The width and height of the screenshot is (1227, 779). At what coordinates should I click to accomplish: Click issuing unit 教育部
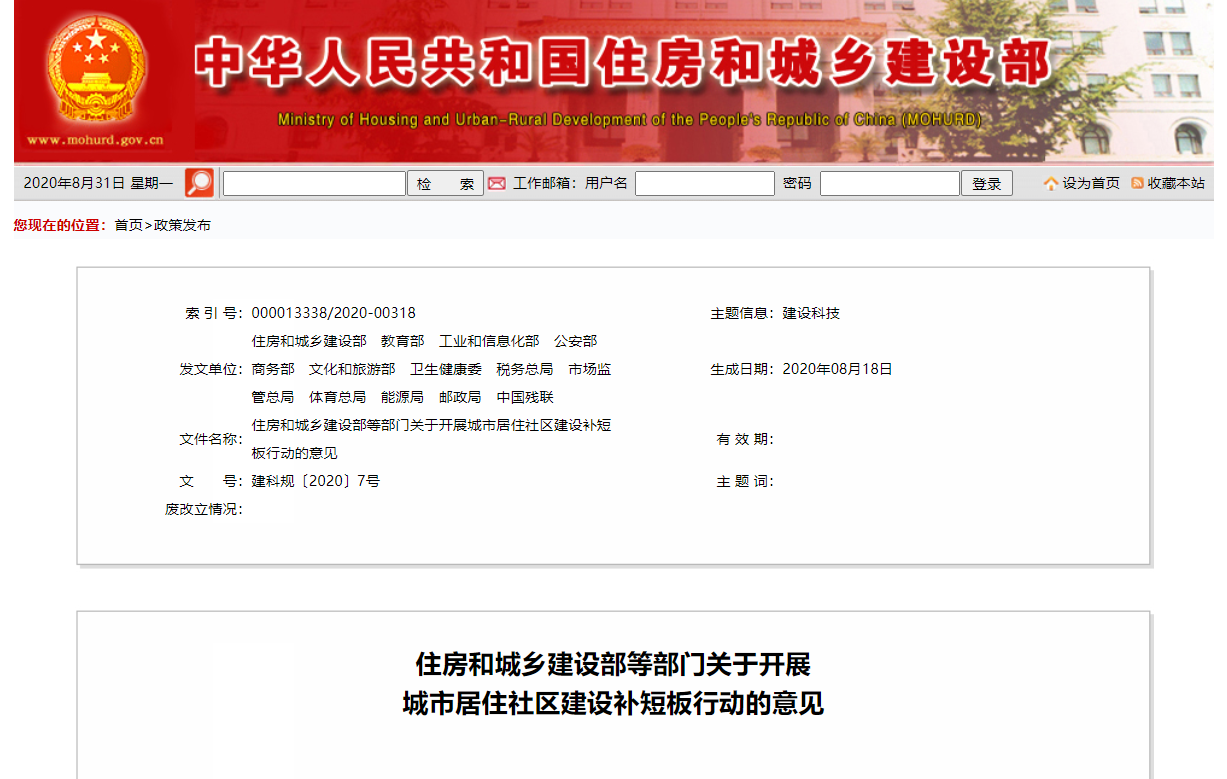[402, 341]
